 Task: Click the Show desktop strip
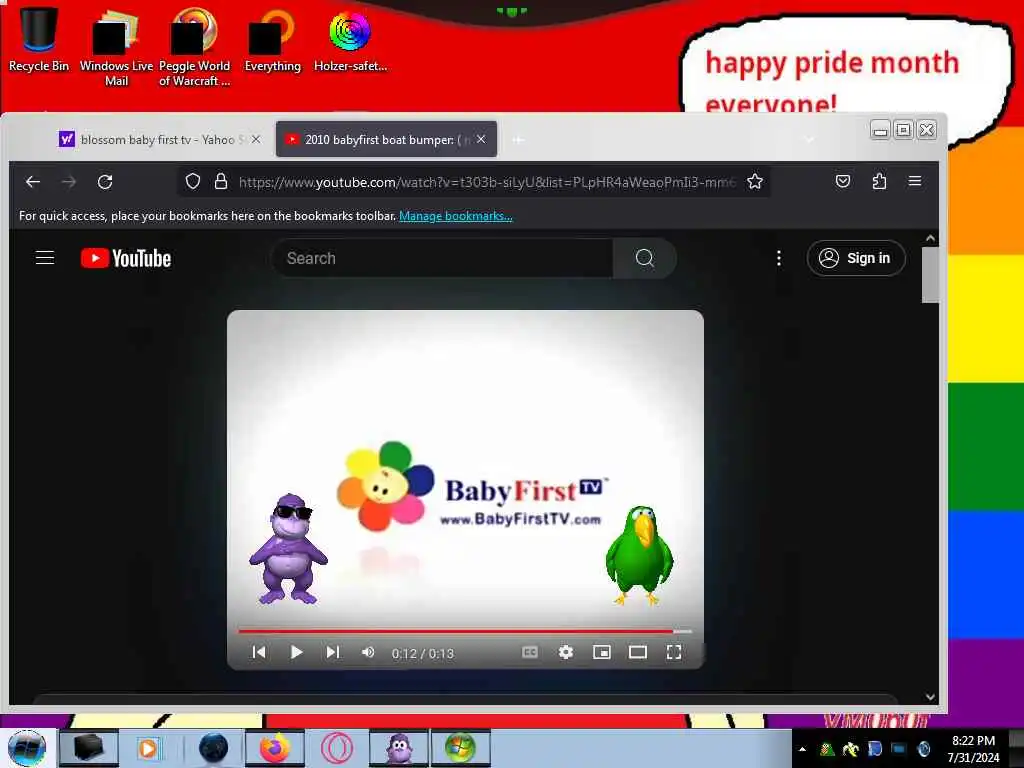pos(1016,749)
